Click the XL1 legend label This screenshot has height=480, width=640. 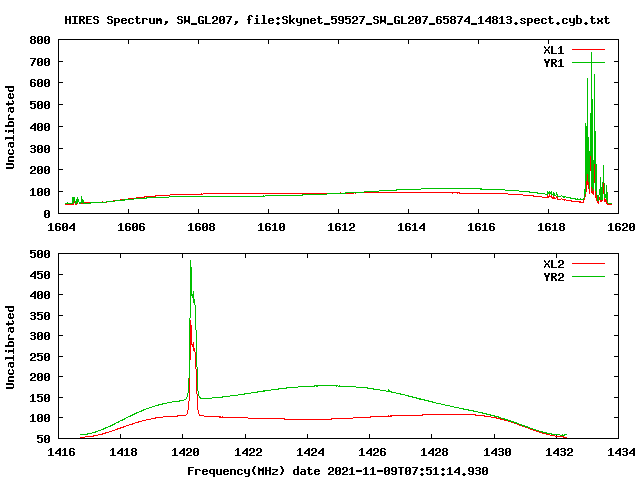554,50
